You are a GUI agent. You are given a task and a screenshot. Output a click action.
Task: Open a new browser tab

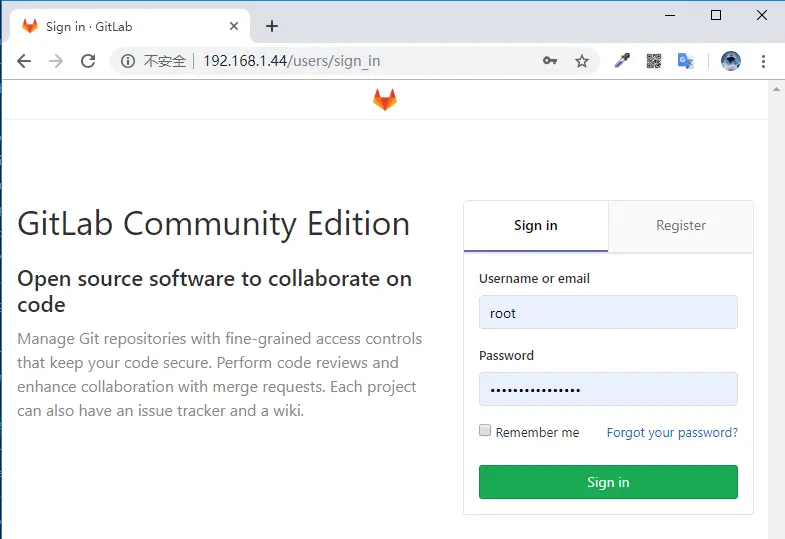click(x=272, y=26)
